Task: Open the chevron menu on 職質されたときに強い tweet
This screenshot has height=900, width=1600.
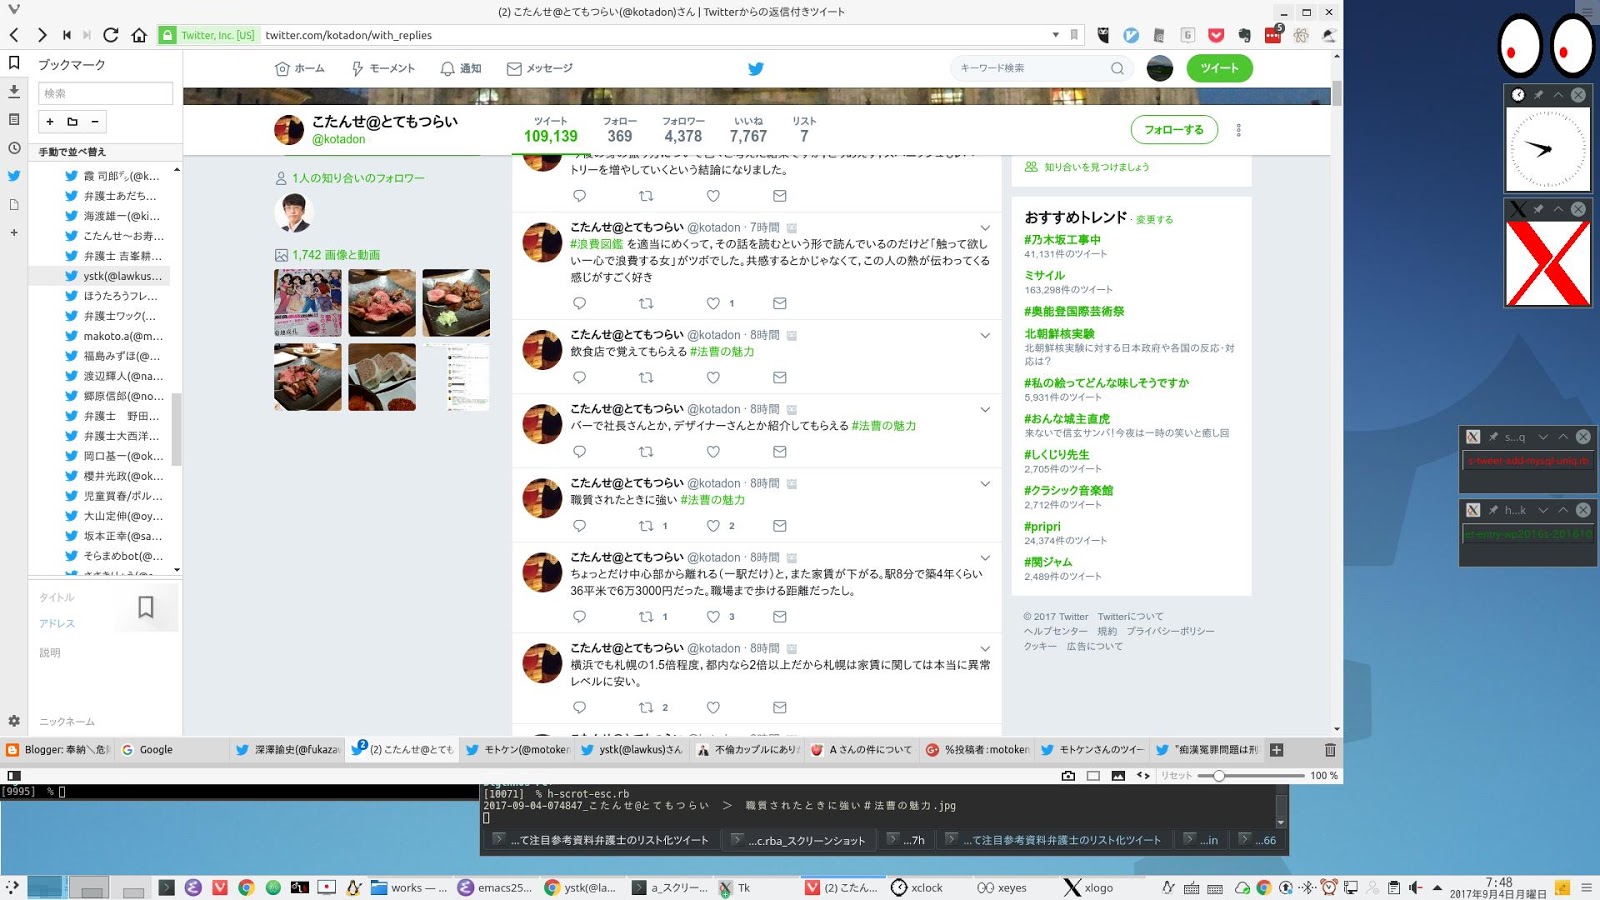Action: [x=985, y=483]
